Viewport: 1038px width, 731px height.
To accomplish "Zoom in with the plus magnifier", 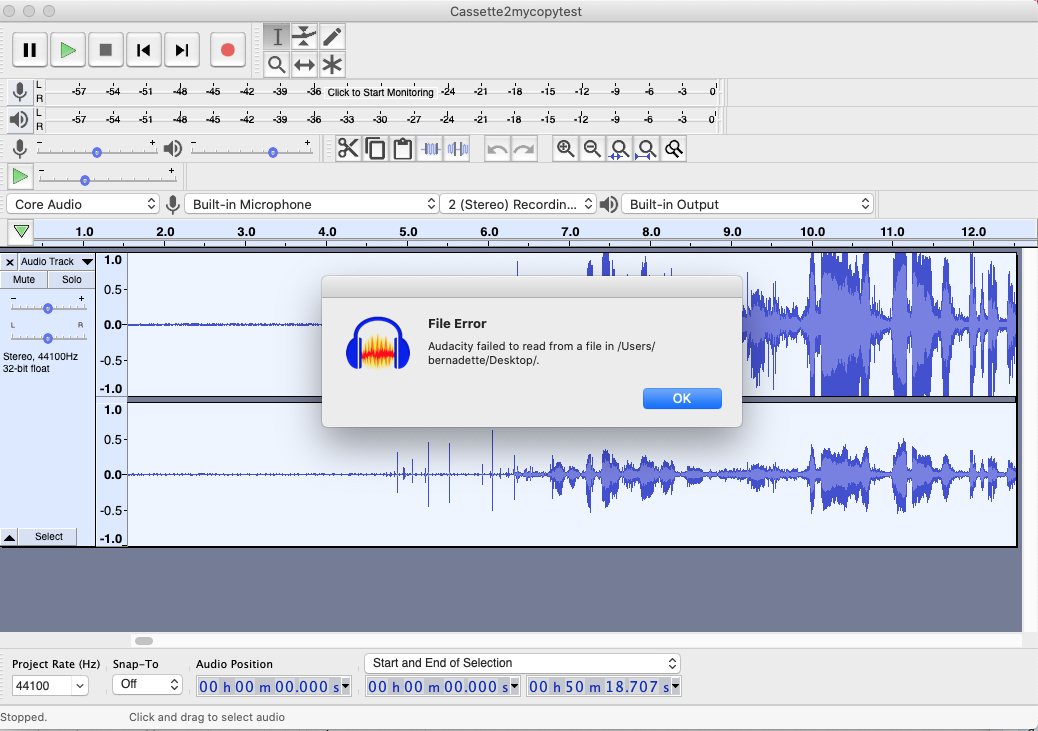I will pyautogui.click(x=565, y=149).
